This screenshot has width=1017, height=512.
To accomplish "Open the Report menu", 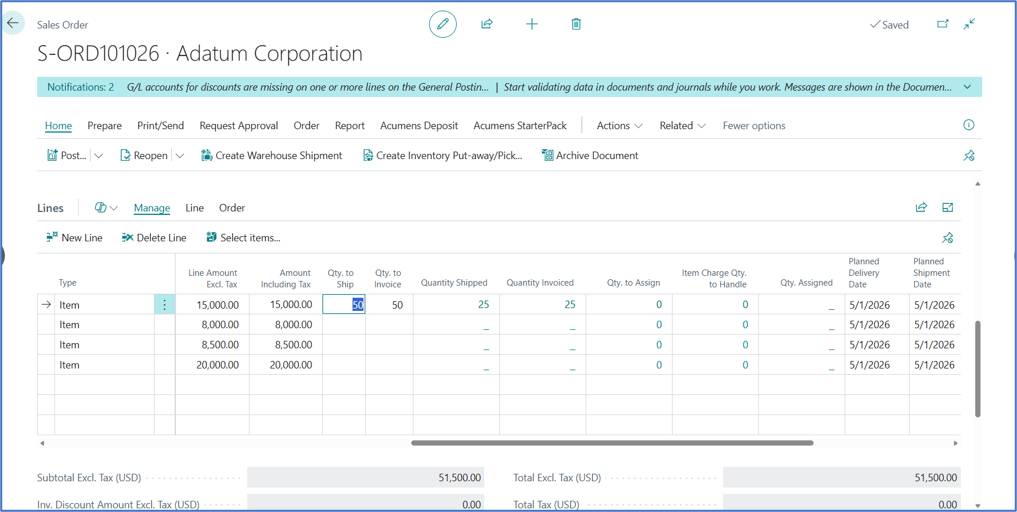I will point(350,126).
